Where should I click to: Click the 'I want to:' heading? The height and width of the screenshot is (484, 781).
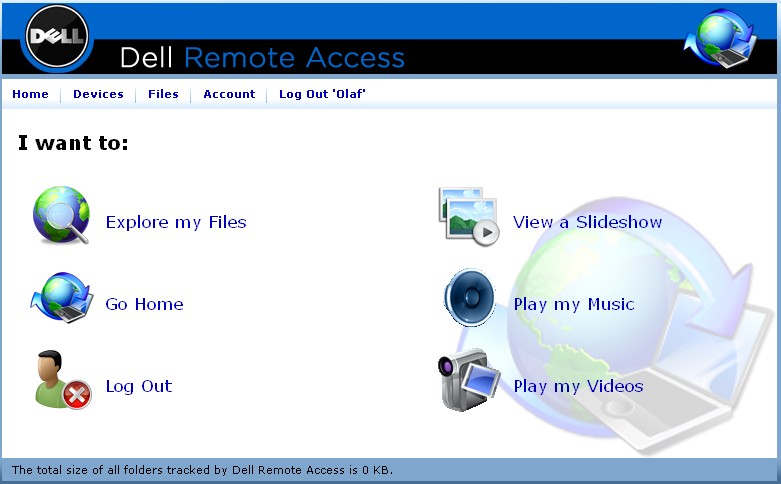coord(73,143)
